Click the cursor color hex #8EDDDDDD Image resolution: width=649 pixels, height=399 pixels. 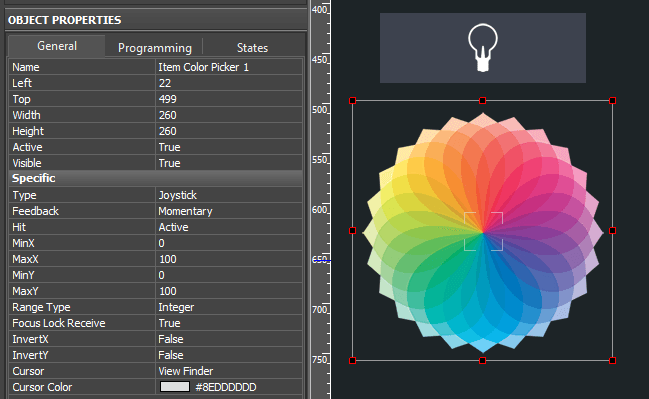pyautogui.click(x=226, y=387)
